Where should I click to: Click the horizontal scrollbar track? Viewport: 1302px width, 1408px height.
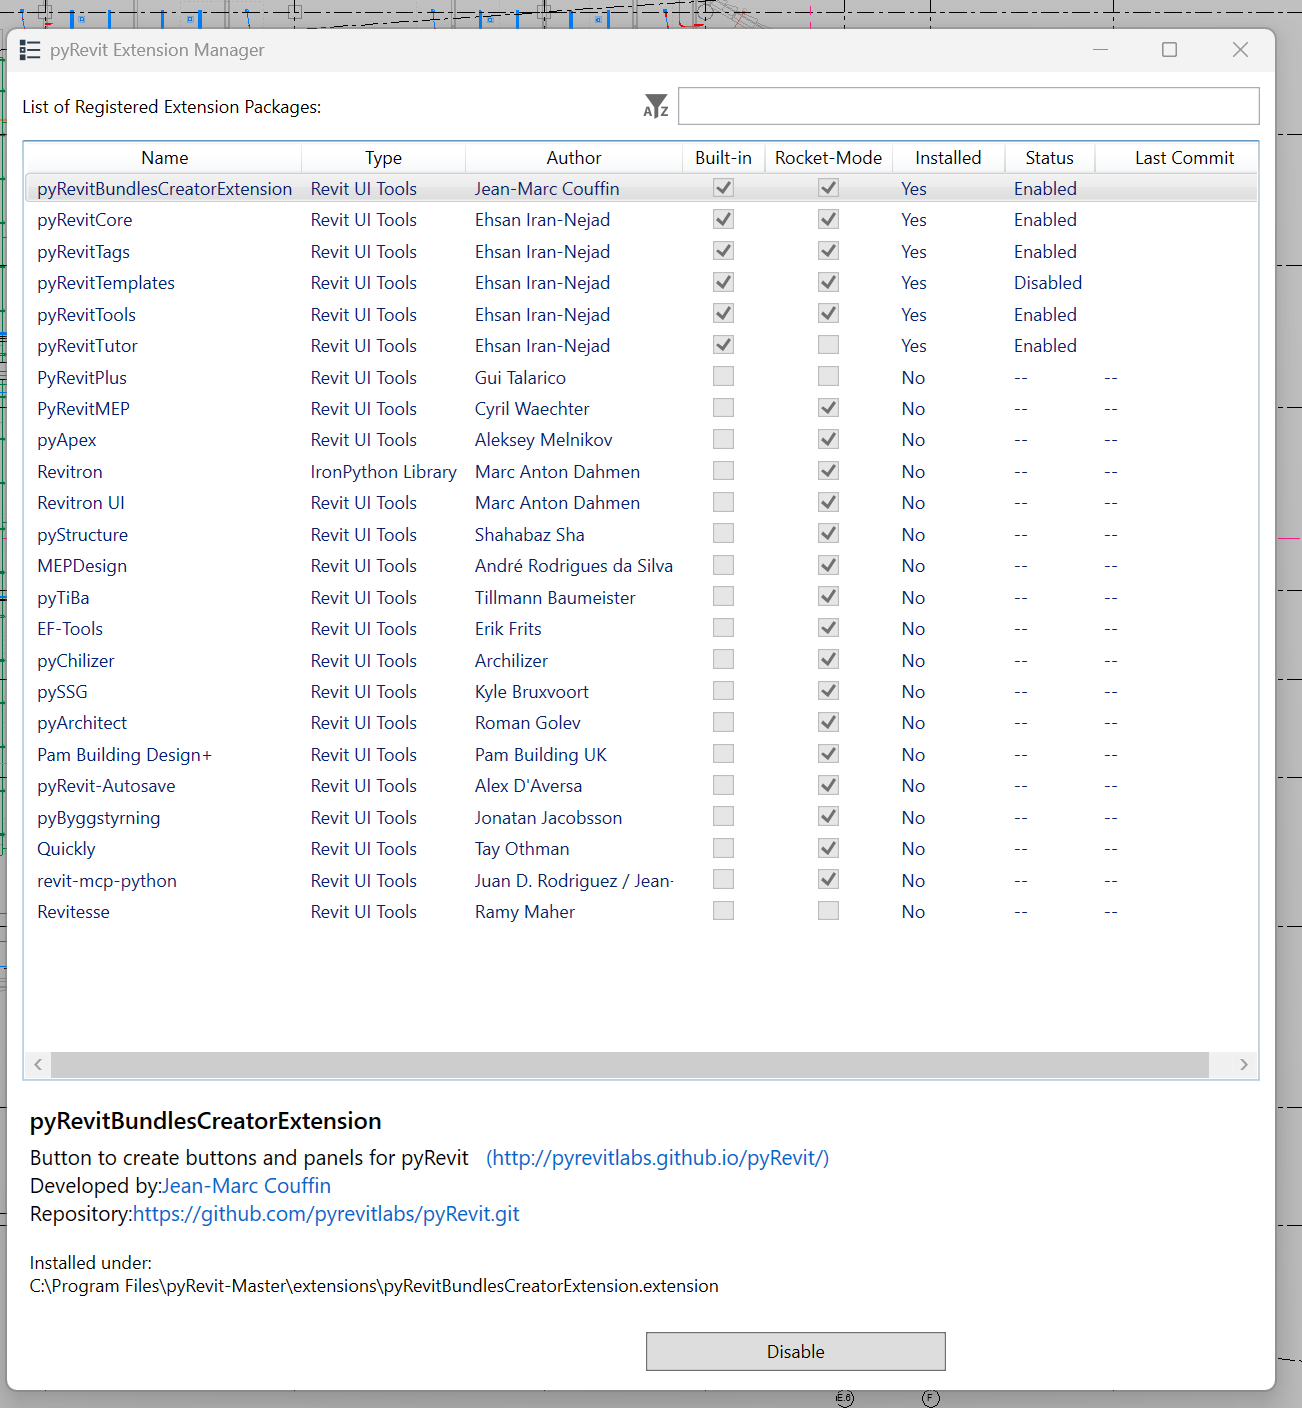pyautogui.click(x=630, y=1065)
